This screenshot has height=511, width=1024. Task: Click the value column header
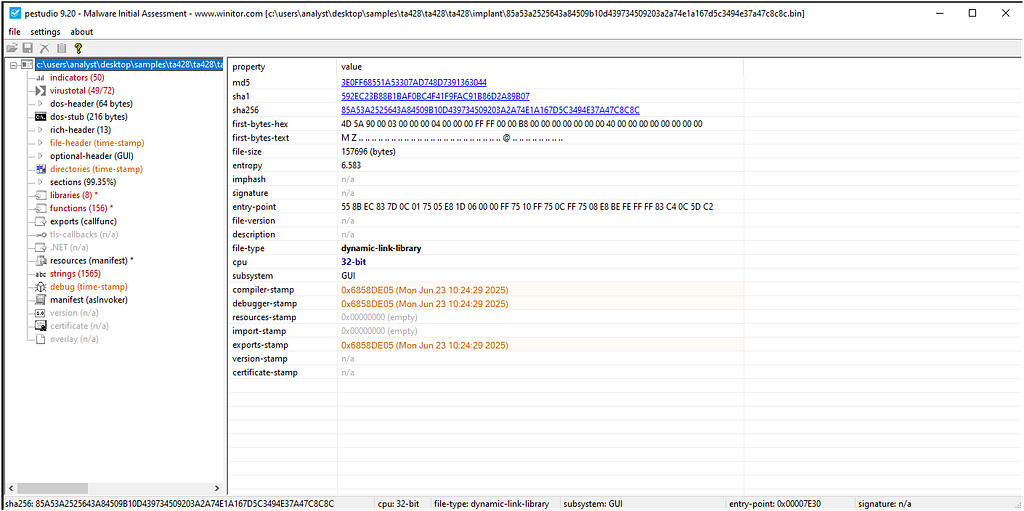pyautogui.click(x=540, y=67)
